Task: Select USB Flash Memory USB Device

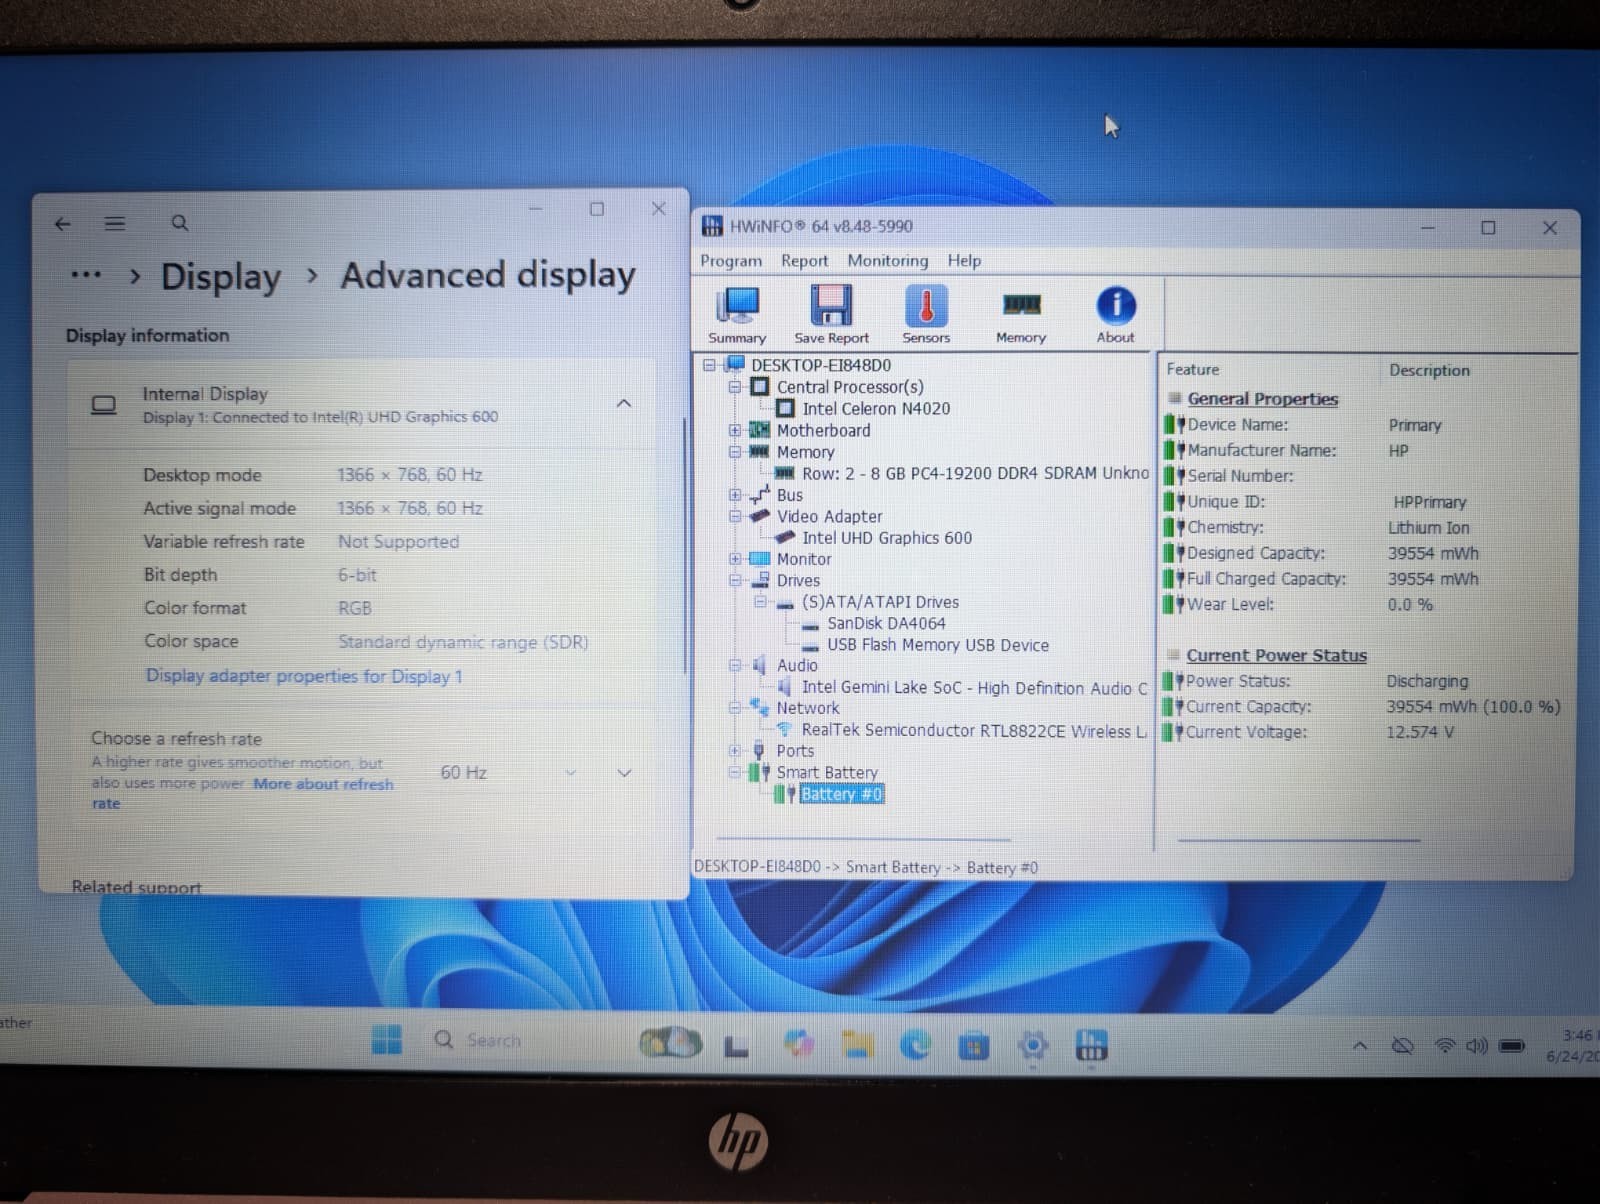Action: pos(938,645)
